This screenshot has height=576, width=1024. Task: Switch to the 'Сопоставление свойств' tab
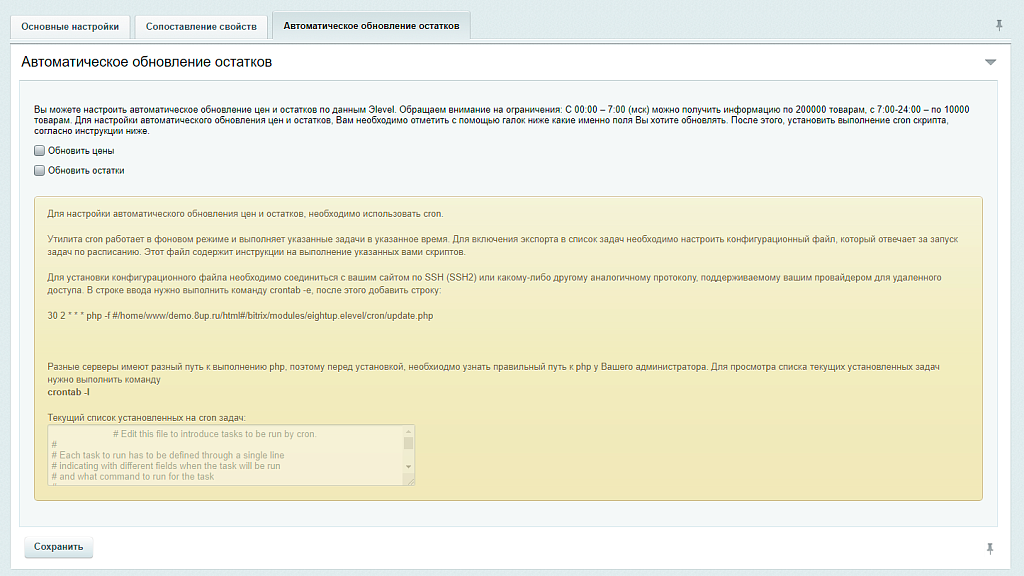(x=200, y=26)
